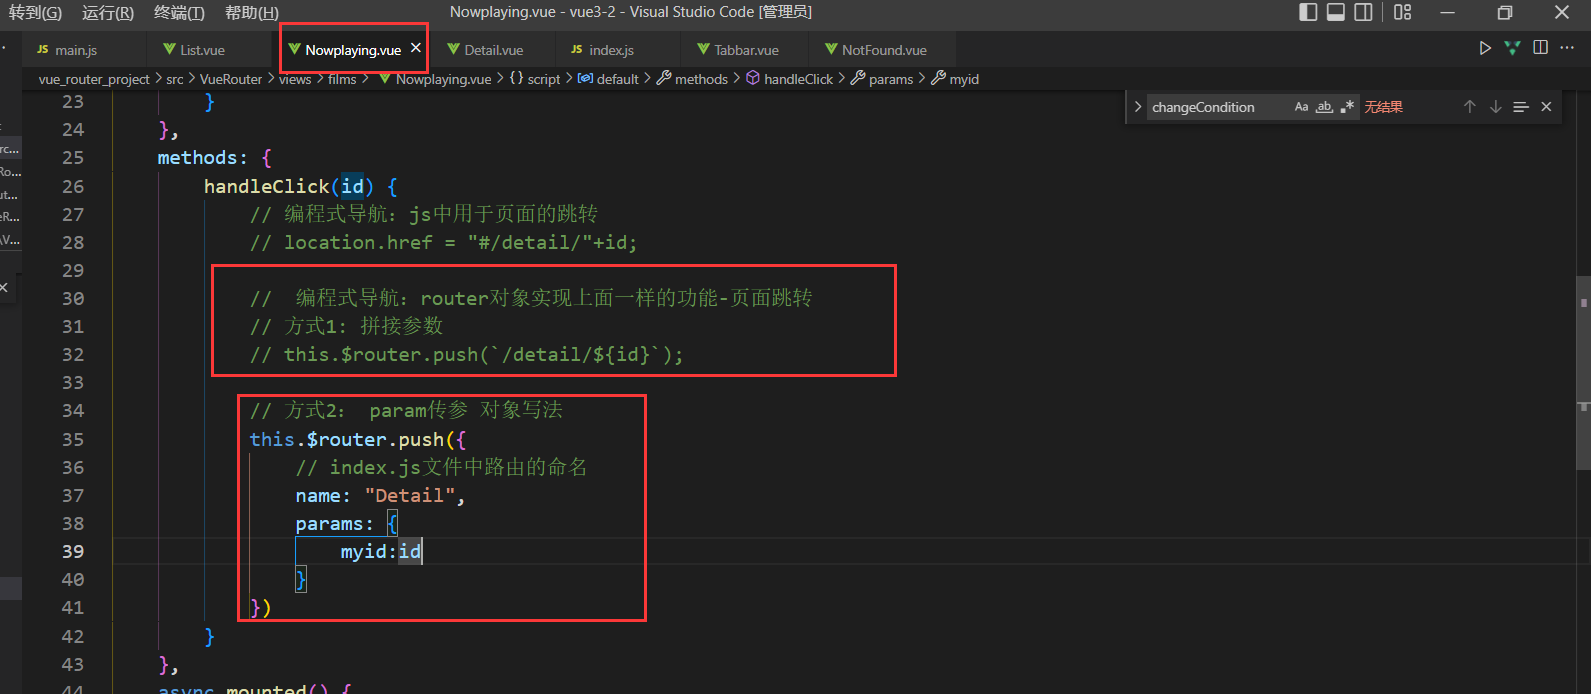Toggle Match Case in find box
The width and height of the screenshot is (1591, 694).
[x=1301, y=107]
